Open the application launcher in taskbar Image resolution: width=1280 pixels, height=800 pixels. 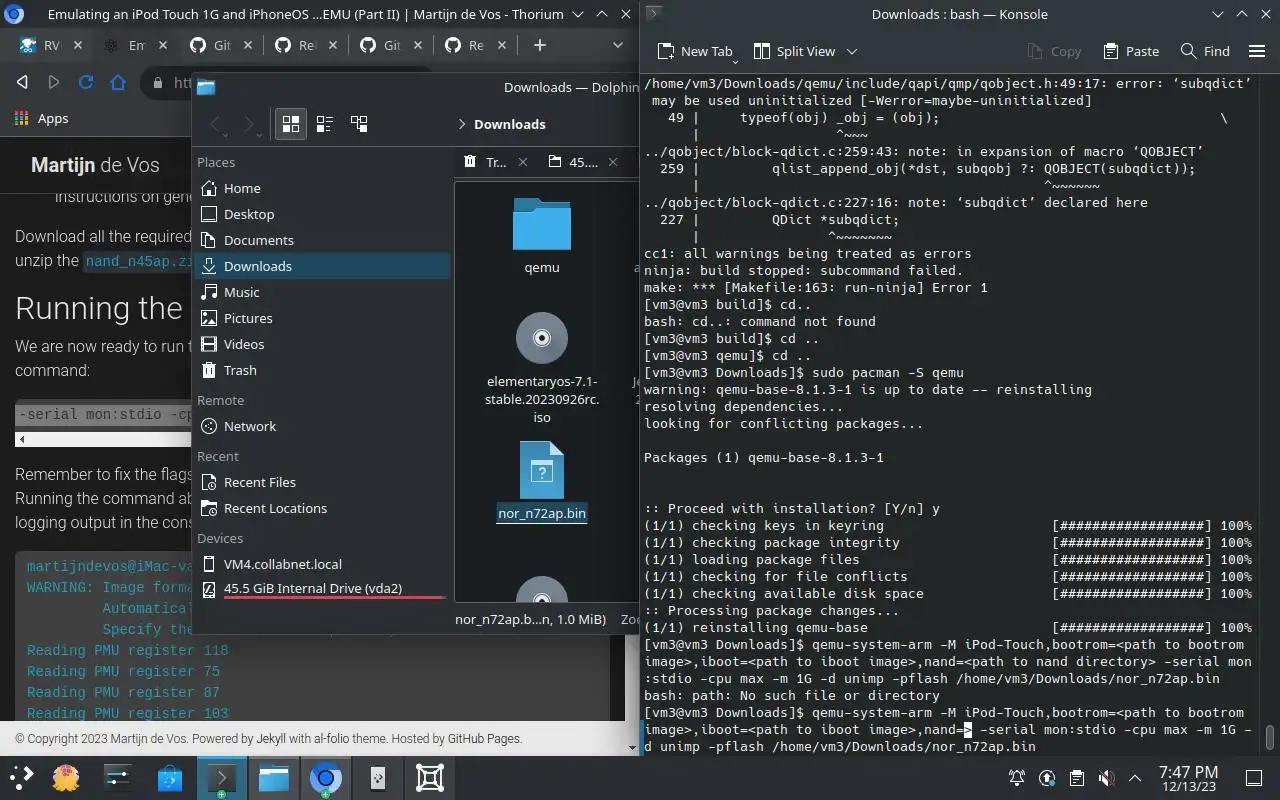tap(22, 778)
